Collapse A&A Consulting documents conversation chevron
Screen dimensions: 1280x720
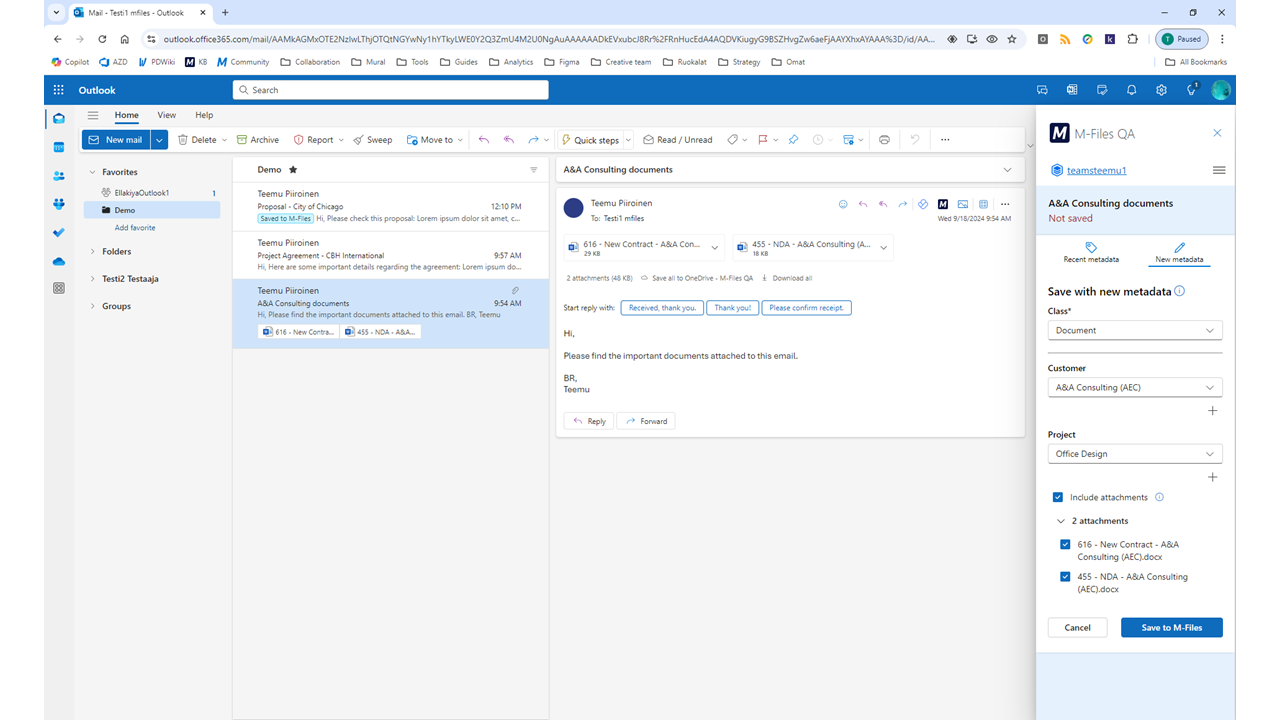pyautogui.click(x=1007, y=170)
